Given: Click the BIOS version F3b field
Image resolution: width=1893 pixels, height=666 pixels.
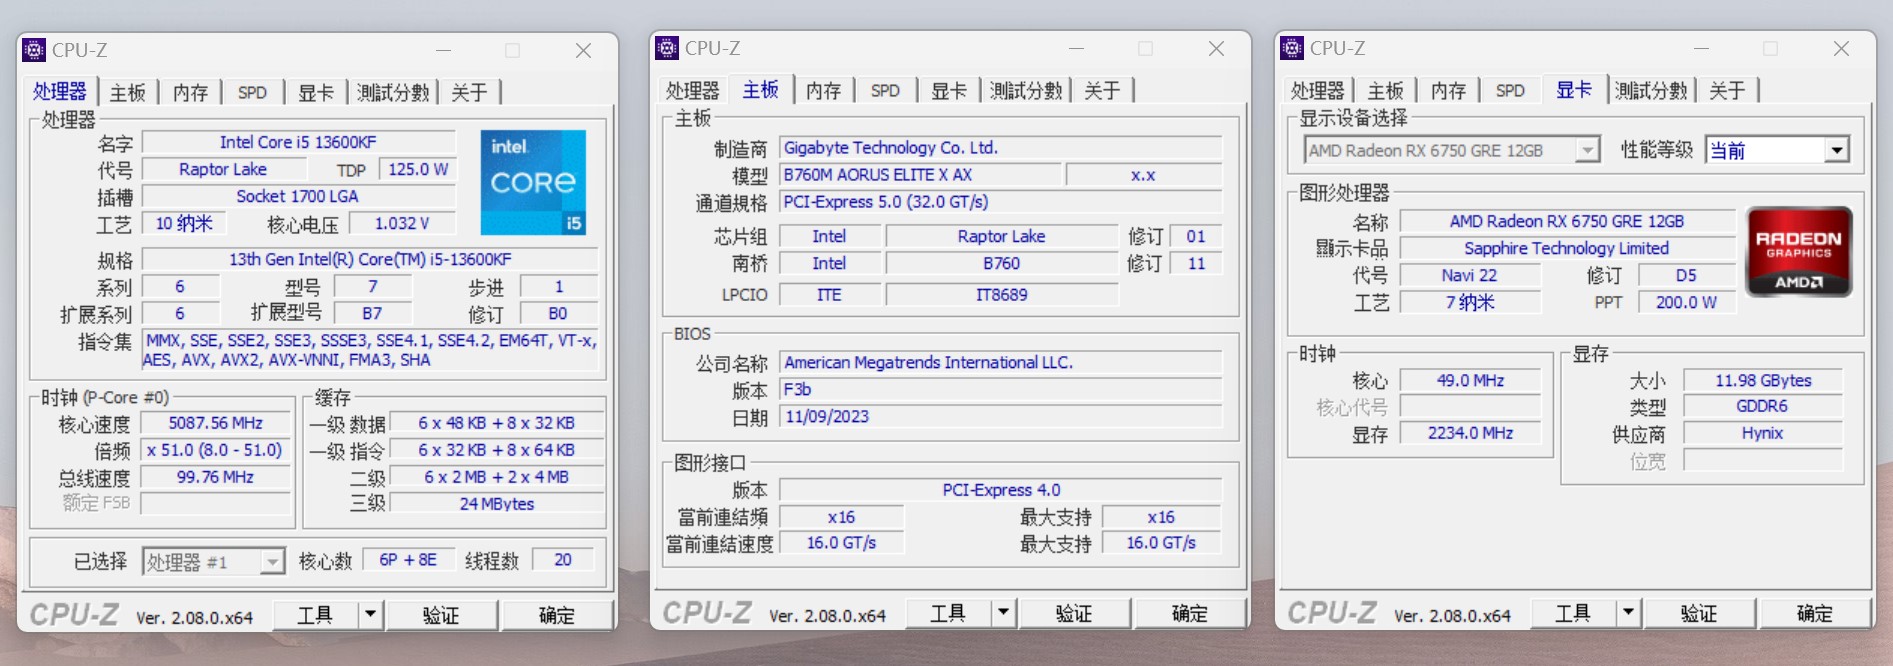Looking at the screenshot, I should pos(1000,389).
